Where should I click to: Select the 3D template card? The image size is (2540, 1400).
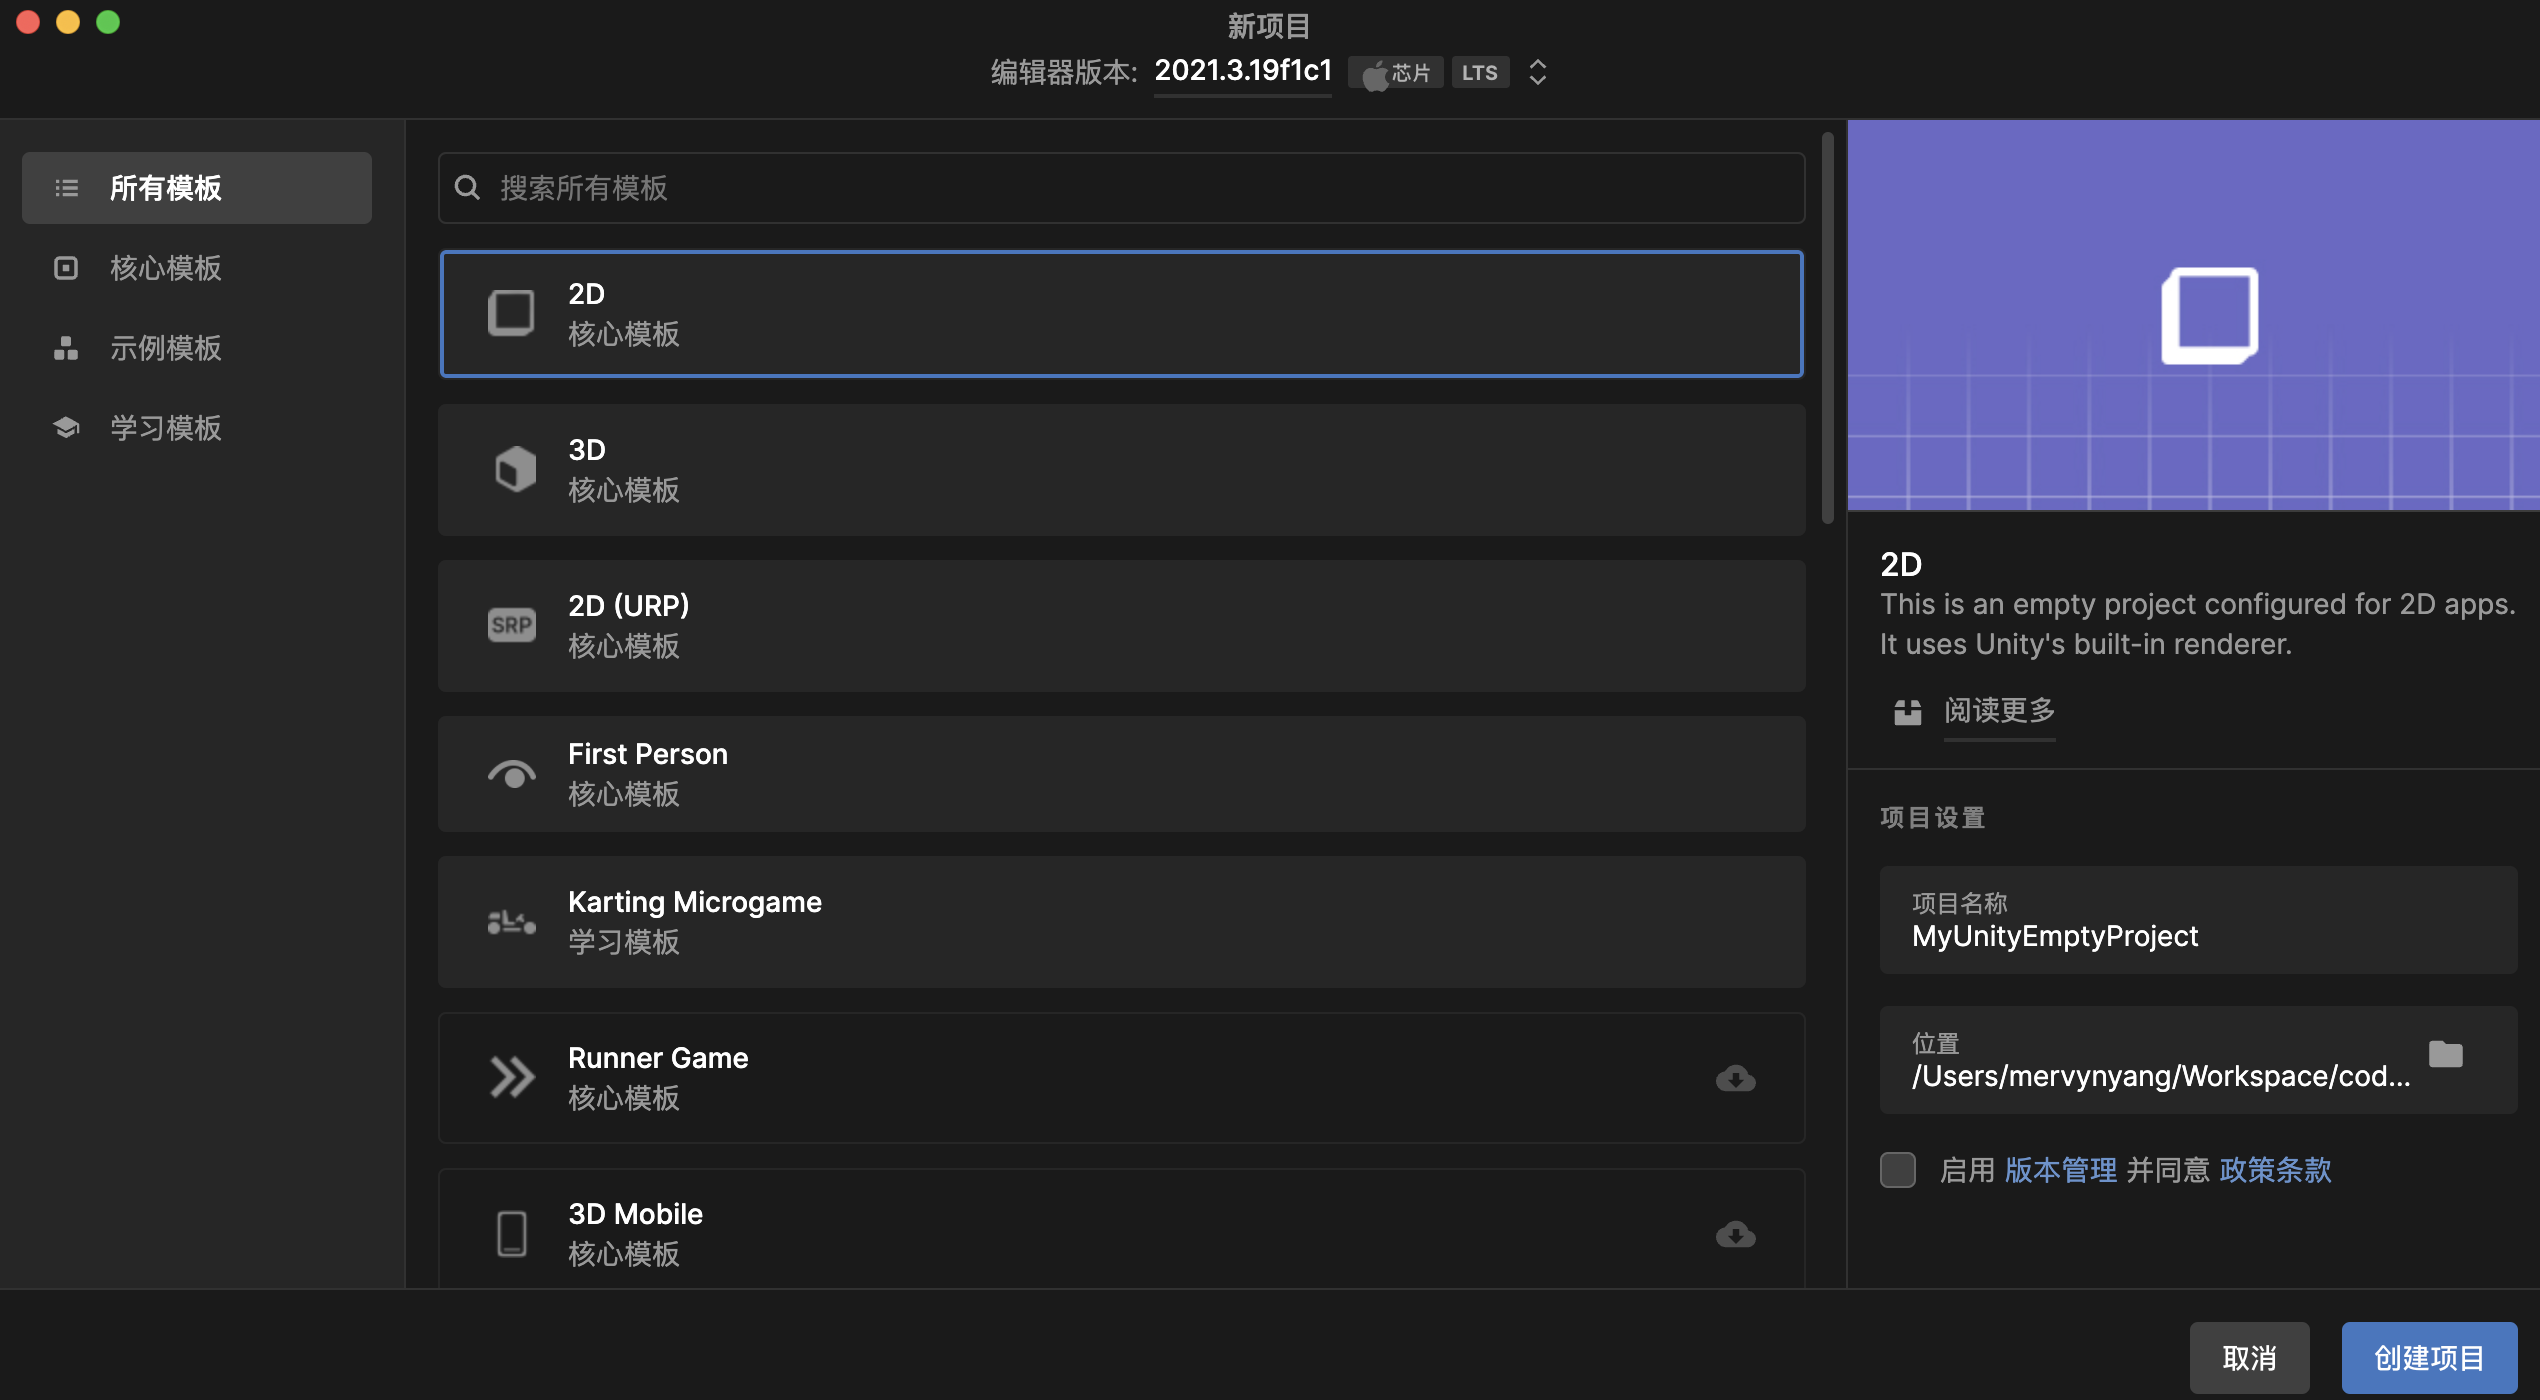point(1121,470)
